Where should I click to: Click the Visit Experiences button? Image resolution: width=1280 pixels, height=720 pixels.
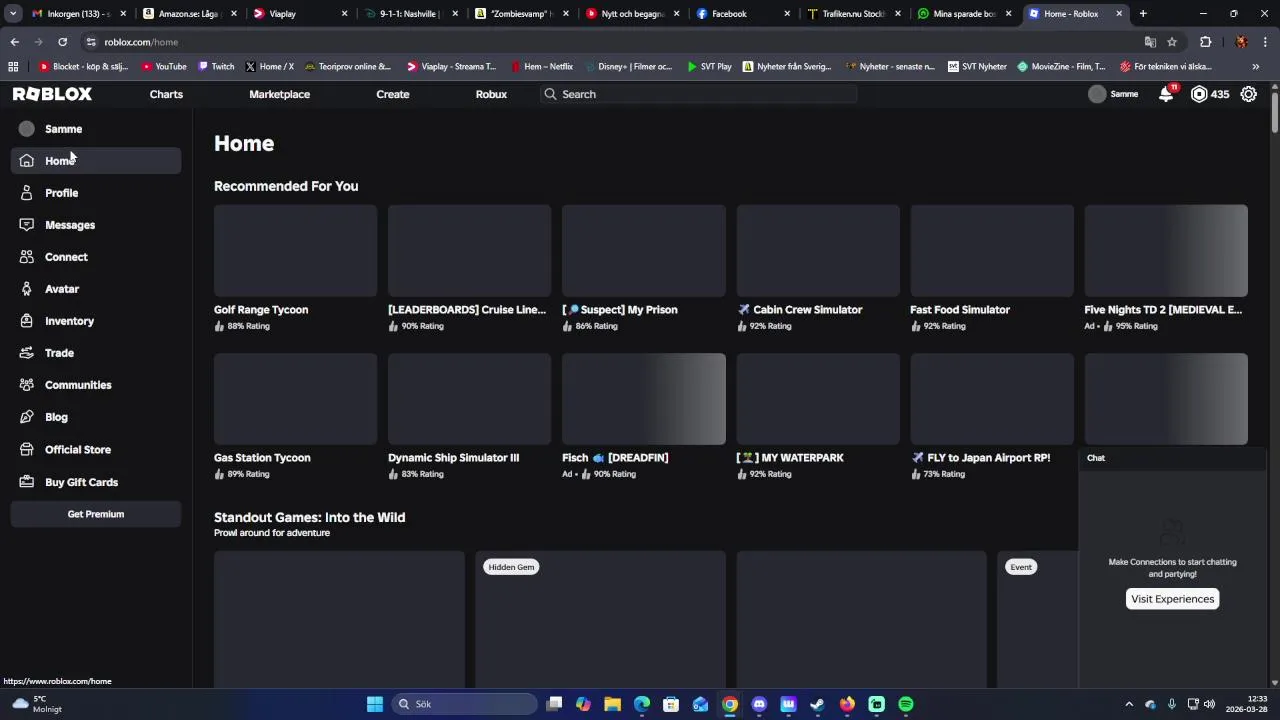coord(1172,599)
